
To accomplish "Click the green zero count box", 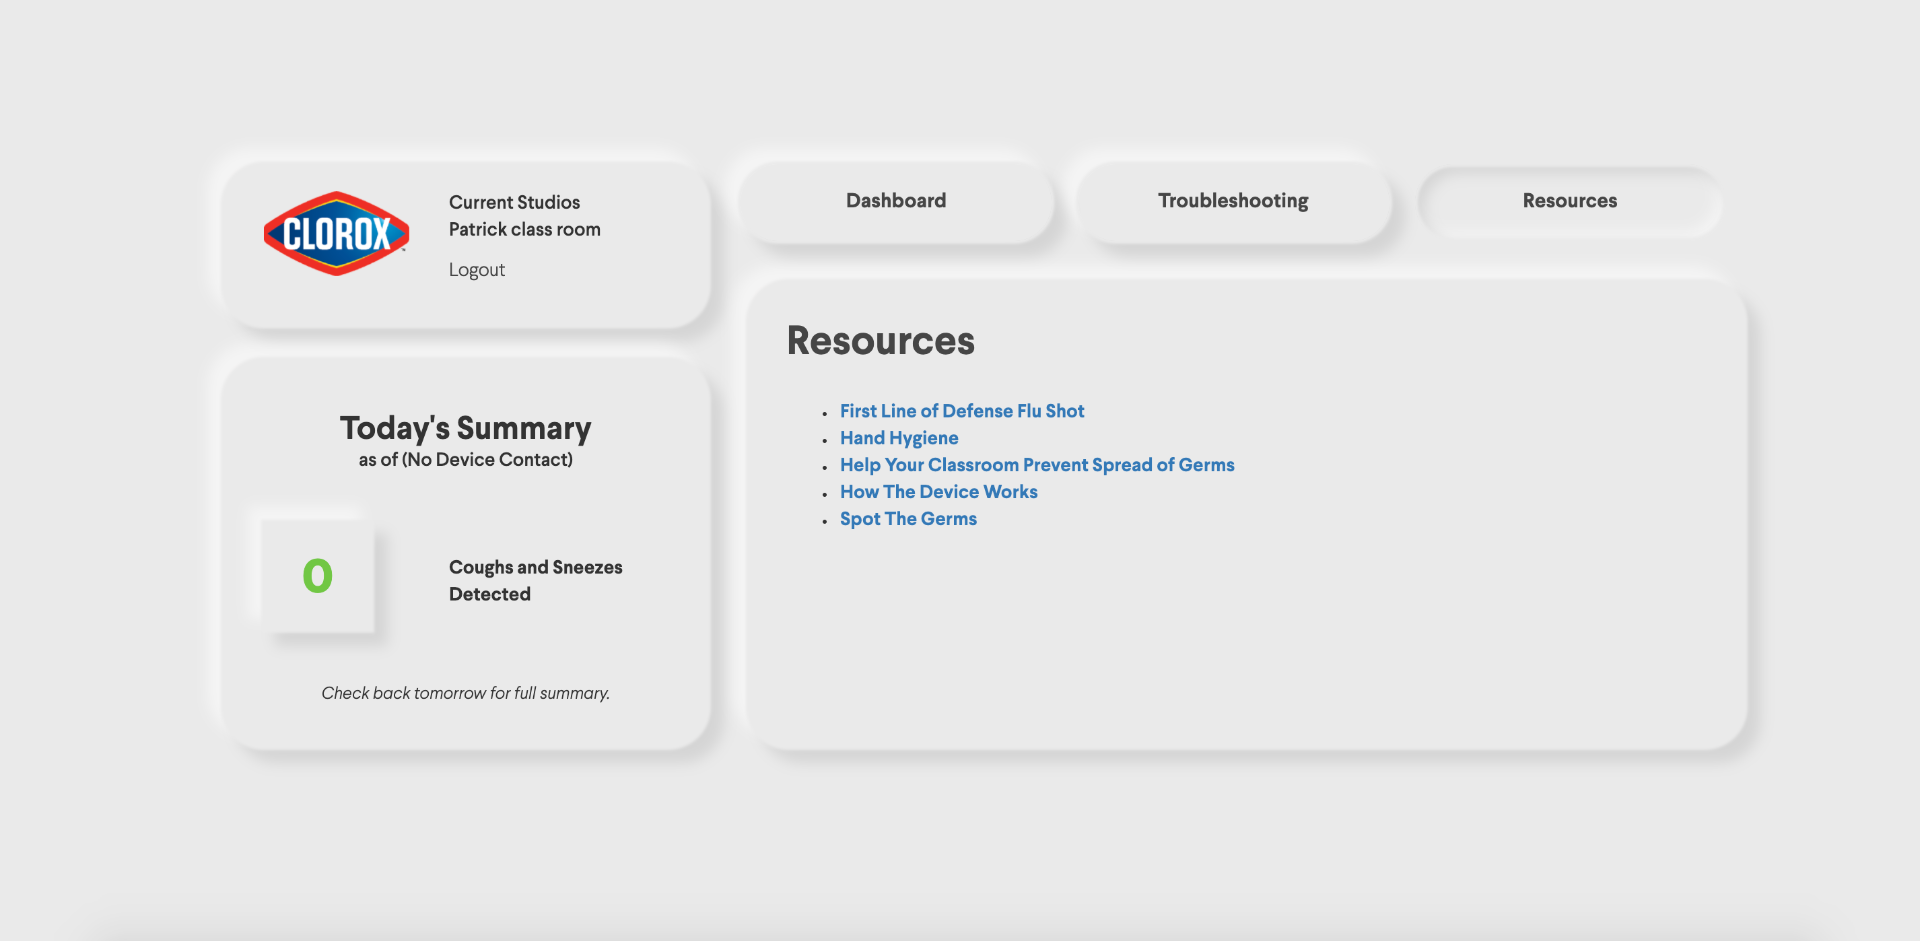I will [x=317, y=576].
